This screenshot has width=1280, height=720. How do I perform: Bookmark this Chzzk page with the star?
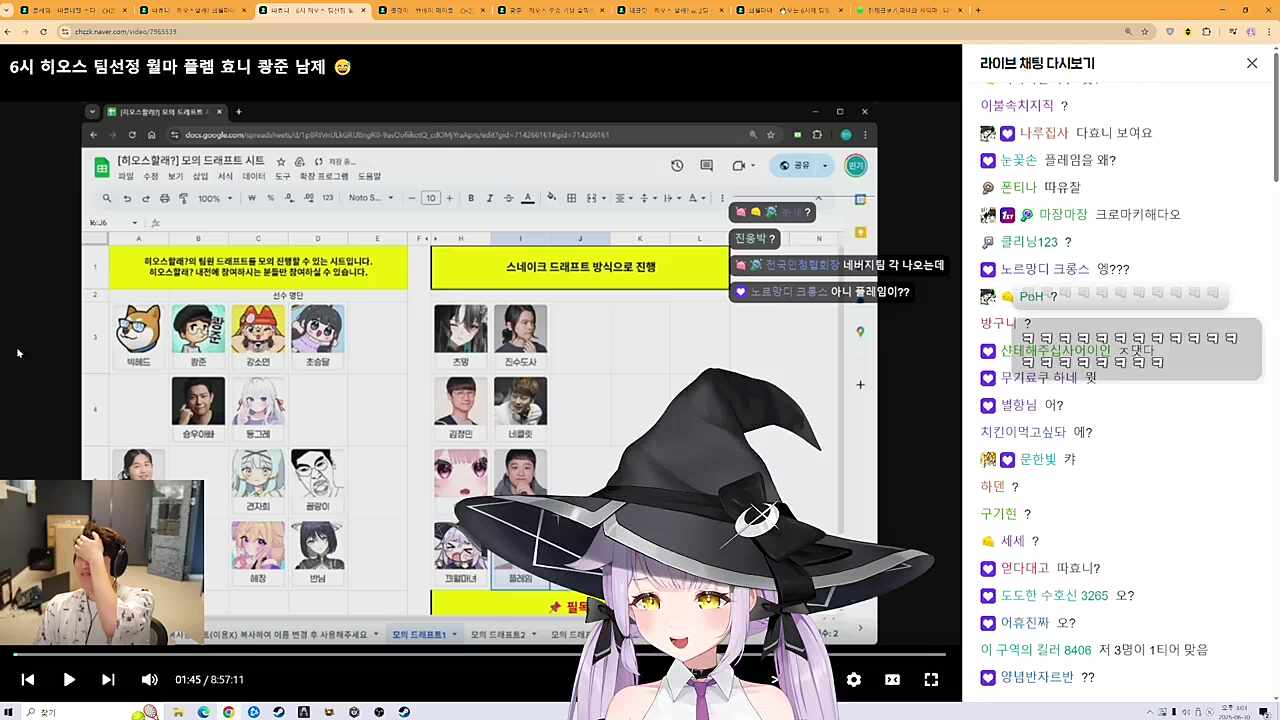tap(1146, 32)
